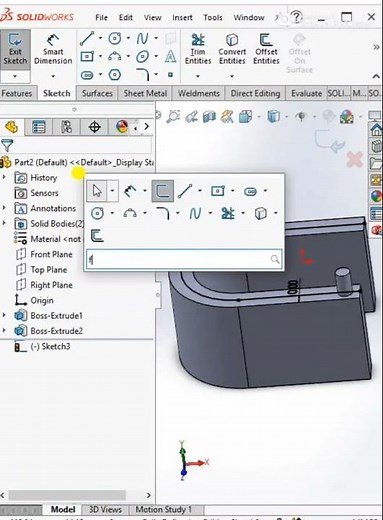Open PropertyManager tab
The width and height of the screenshot is (383, 520).
coord(39,127)
